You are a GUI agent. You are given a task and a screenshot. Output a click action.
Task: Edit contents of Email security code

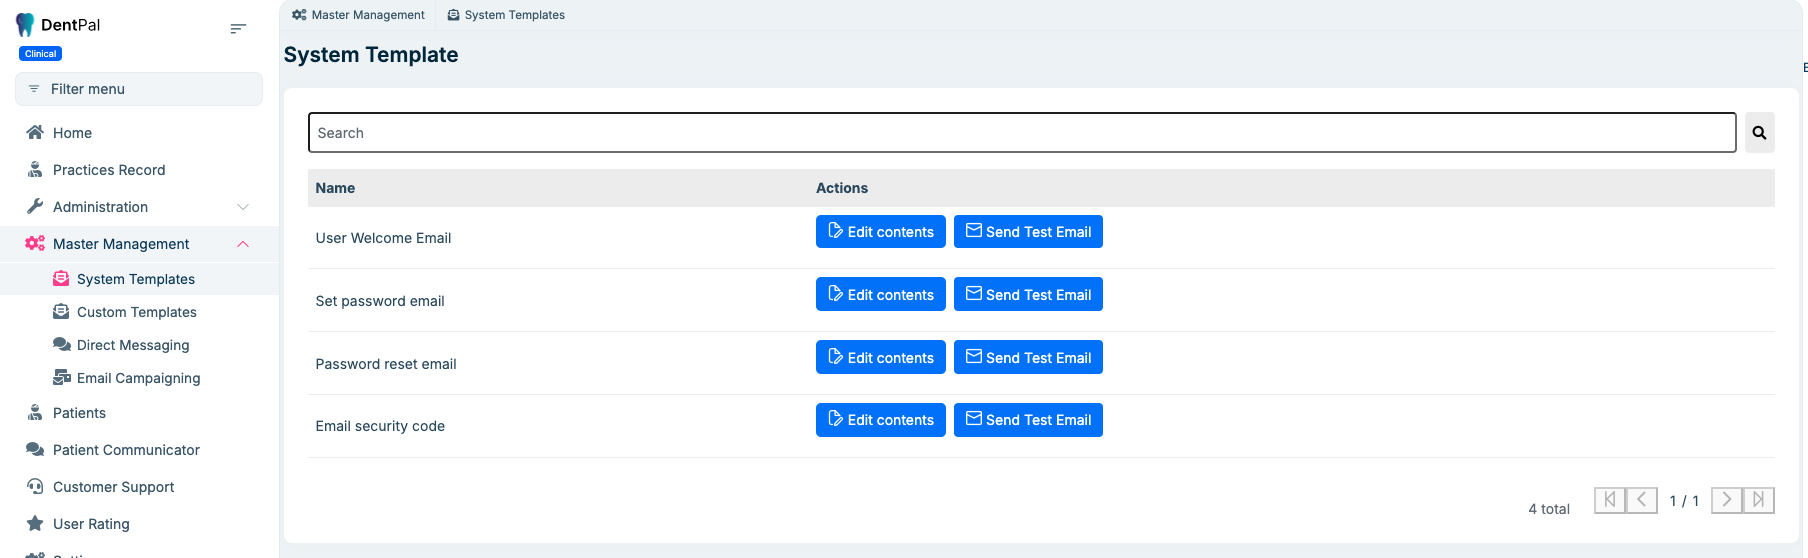(880, 420)
